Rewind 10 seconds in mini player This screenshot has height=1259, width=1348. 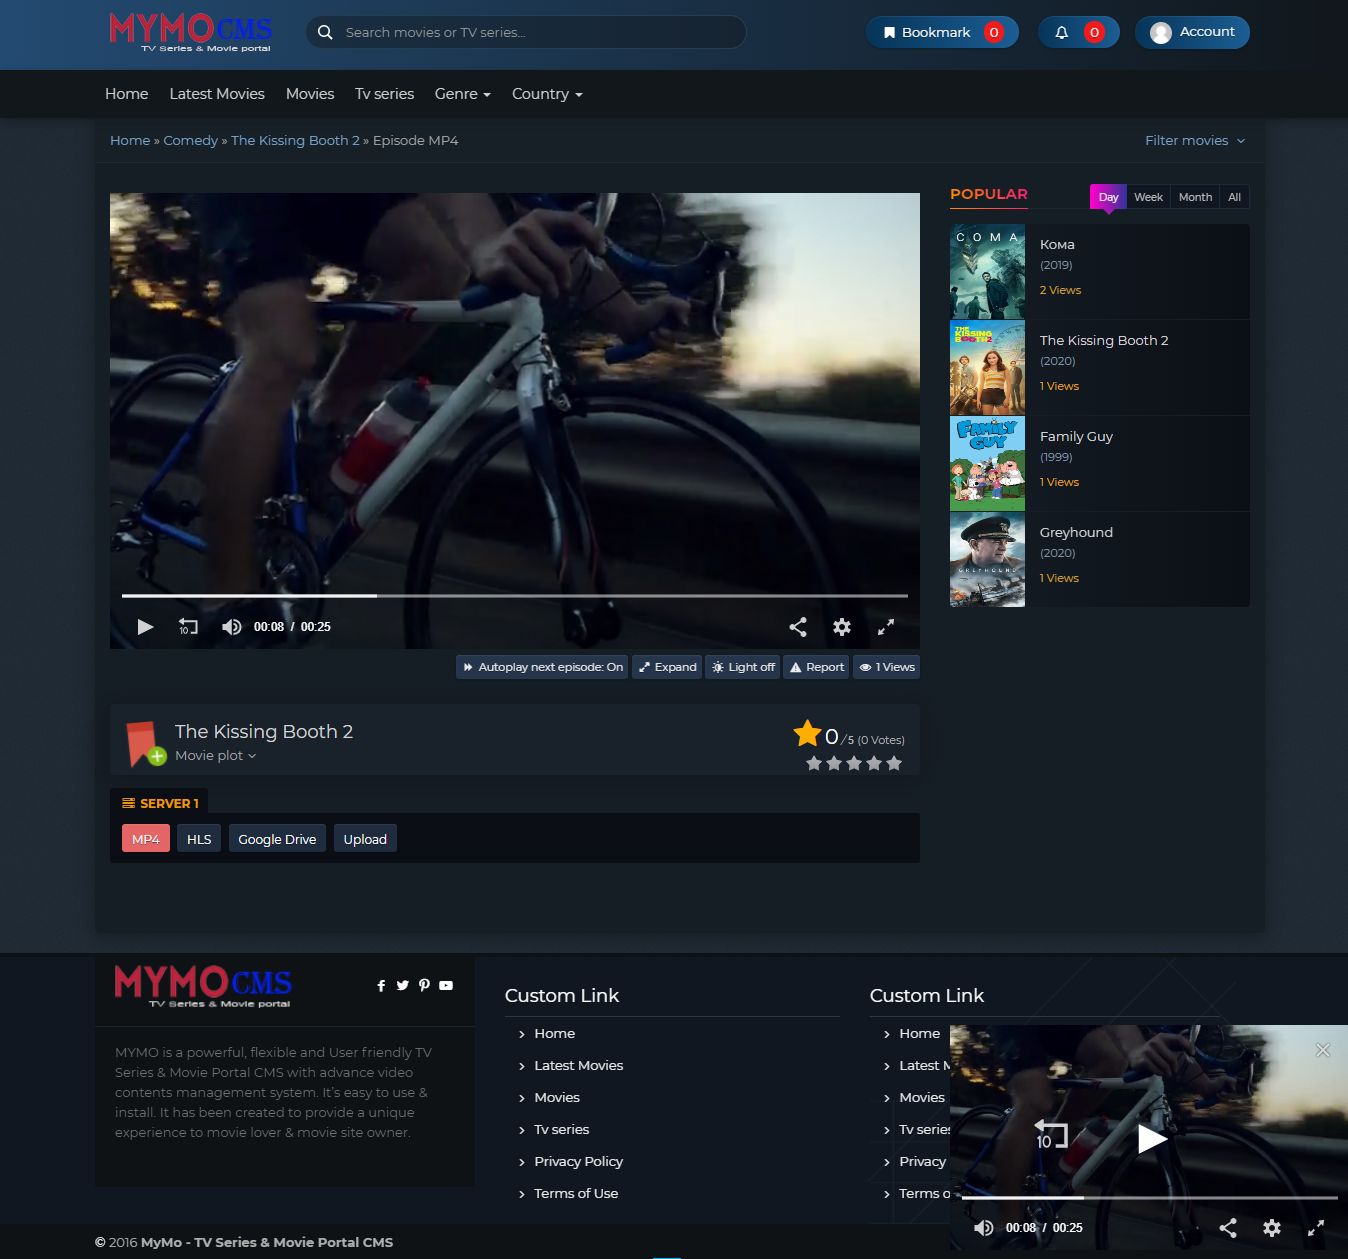point(1051,1135)
